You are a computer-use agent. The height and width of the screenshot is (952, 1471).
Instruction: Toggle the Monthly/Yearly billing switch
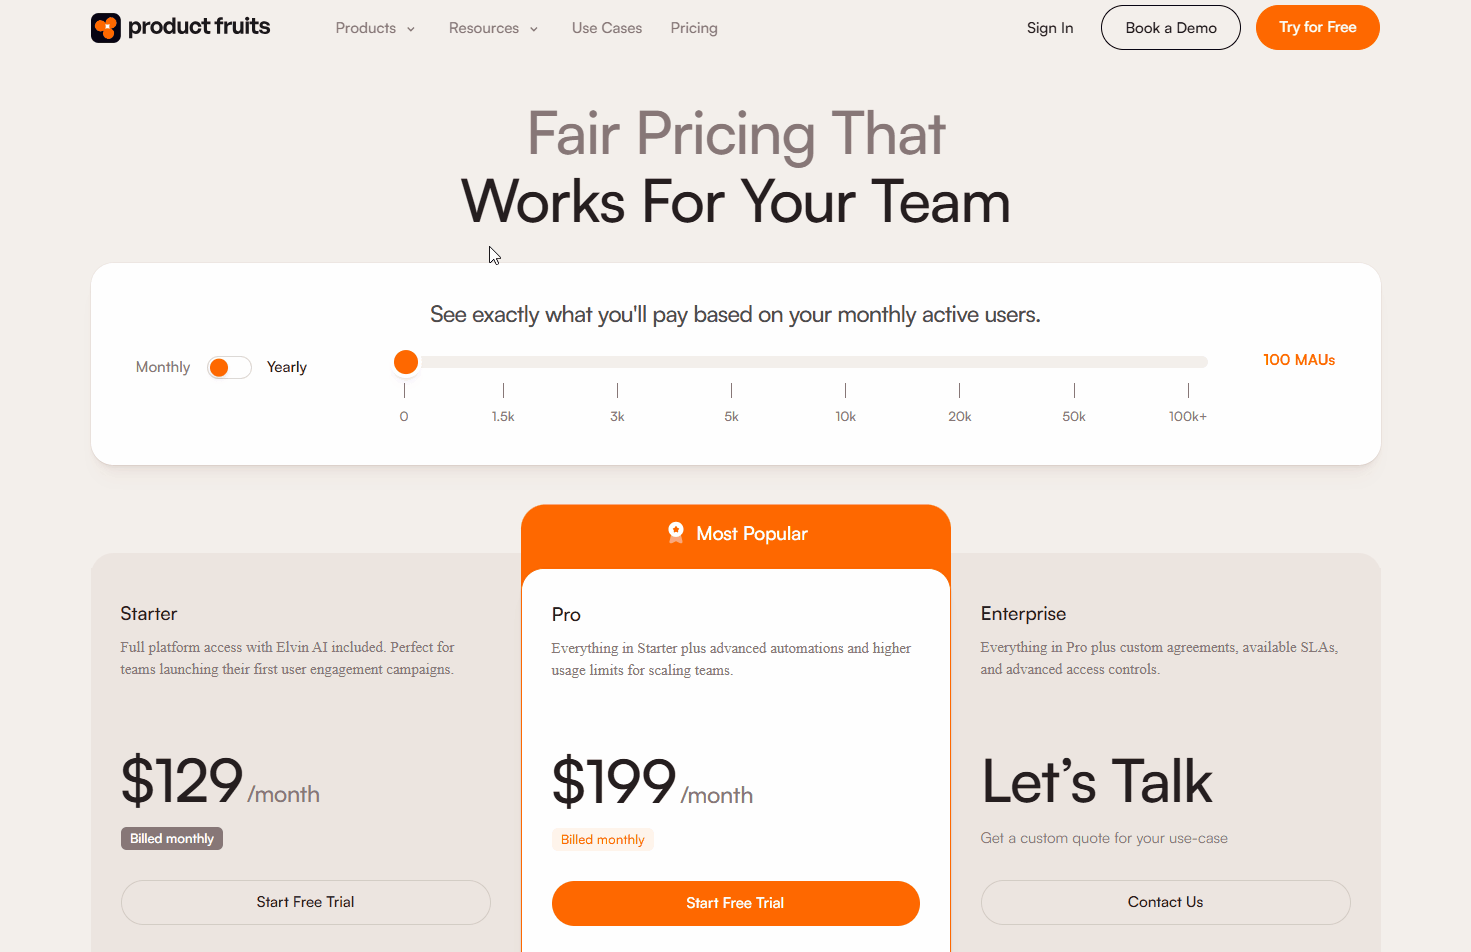coord(229,367)
